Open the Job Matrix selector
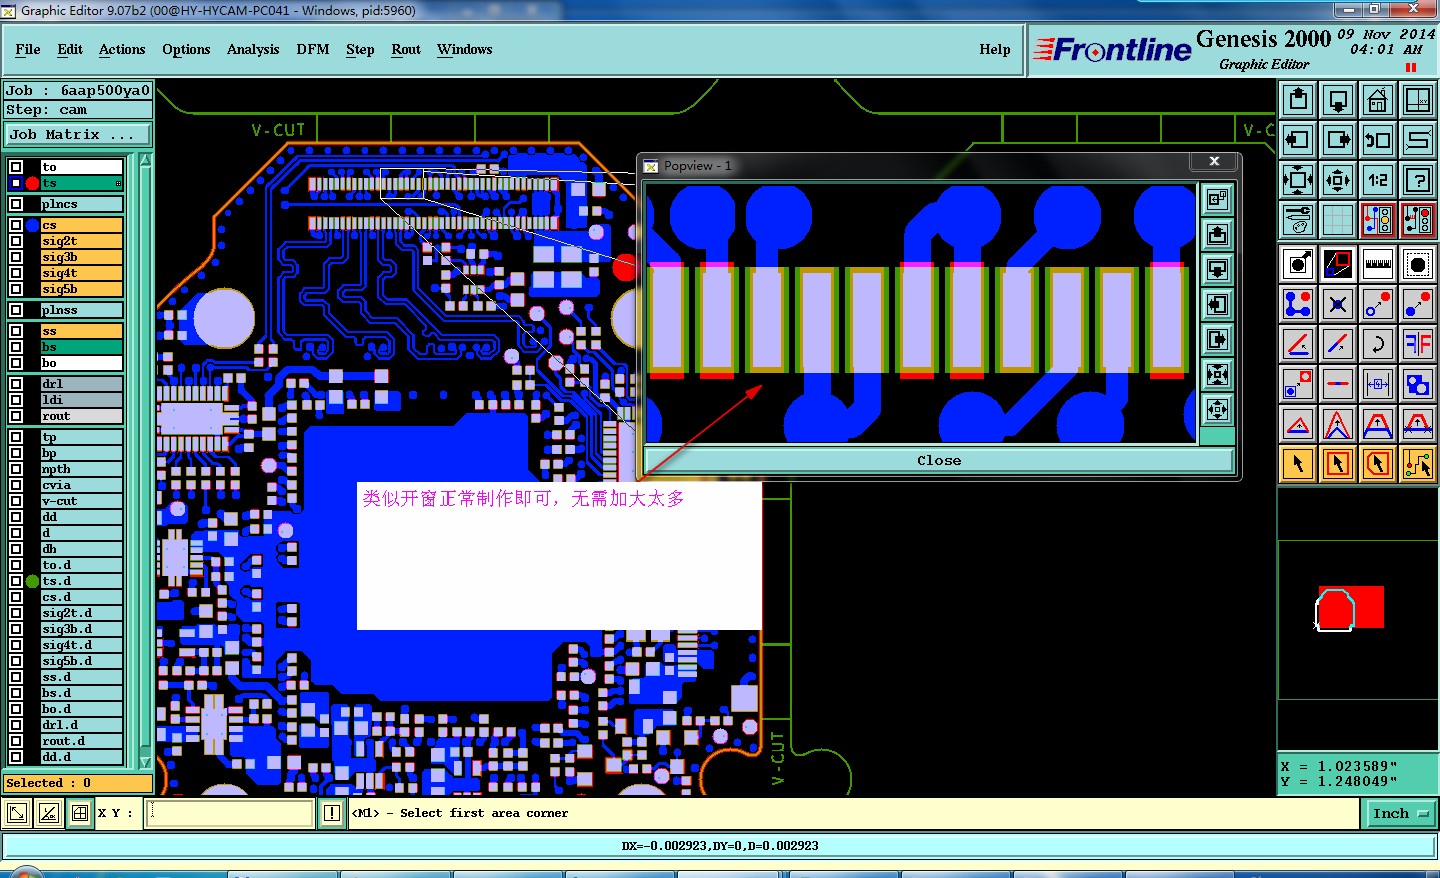The image size is (1440, 878). point(78,134)
